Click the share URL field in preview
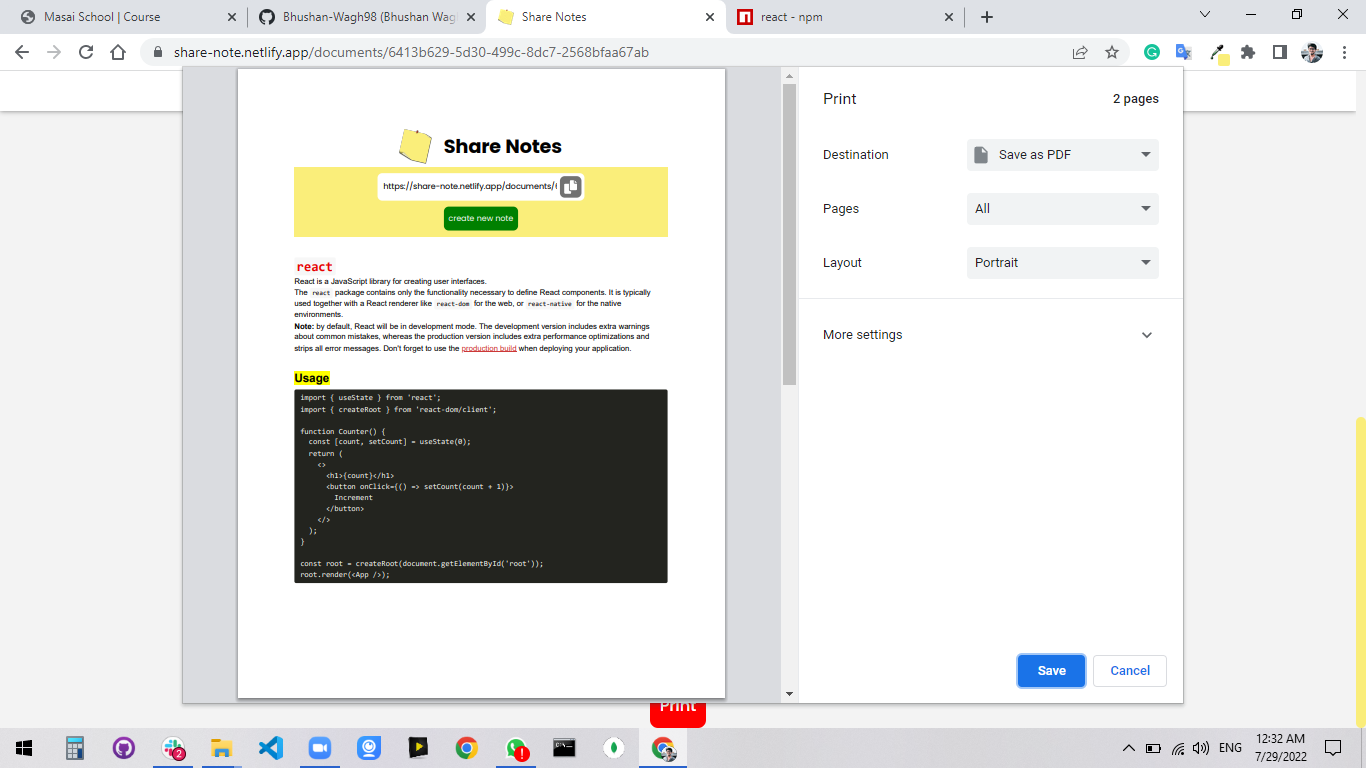Screen dimensions: 1366x768 coord(469,186)
